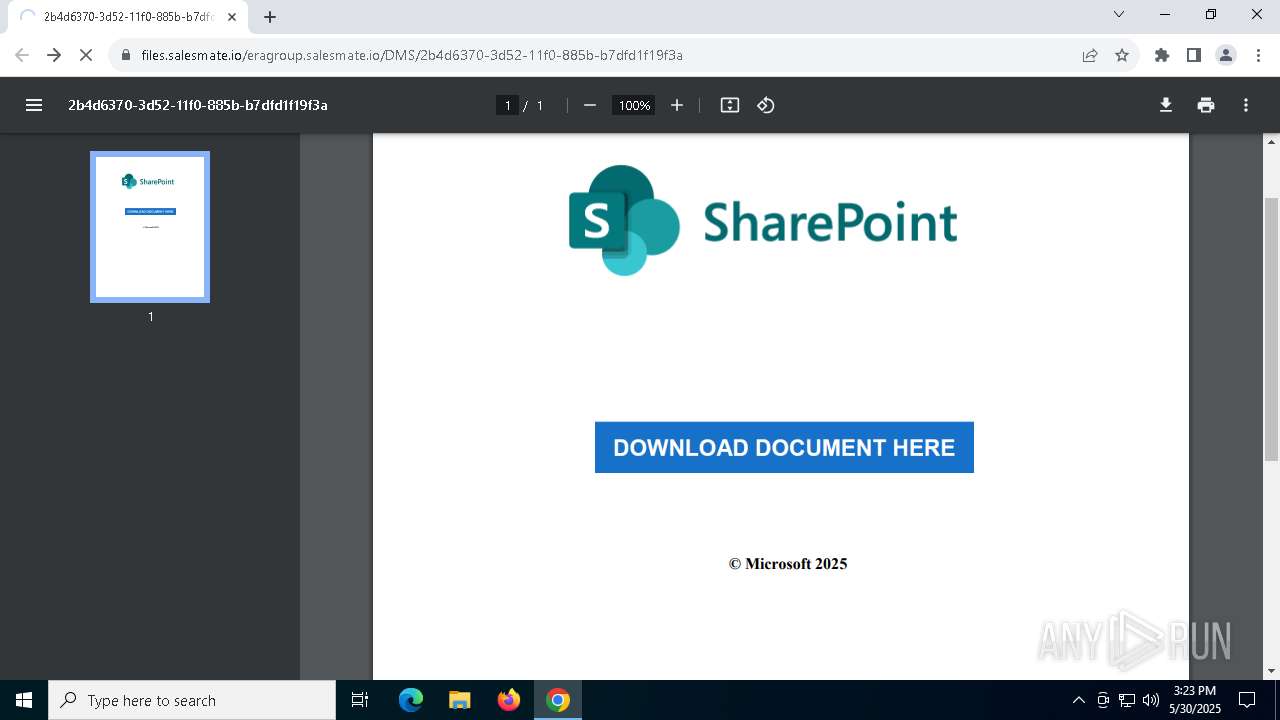
Task: Click the Windows taskbar search box
Action: point(192,700)
